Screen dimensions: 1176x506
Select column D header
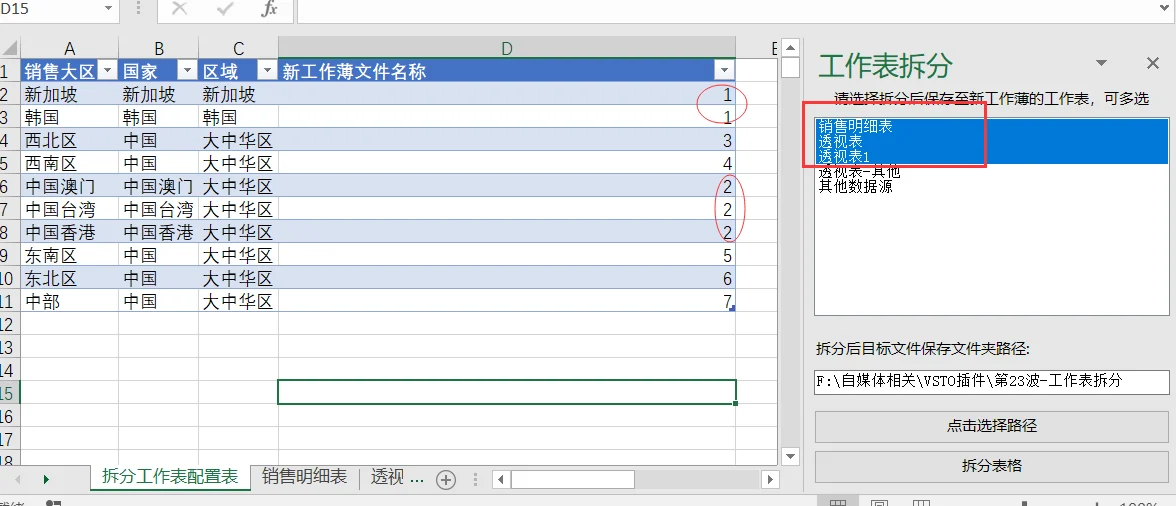point(507,49)
